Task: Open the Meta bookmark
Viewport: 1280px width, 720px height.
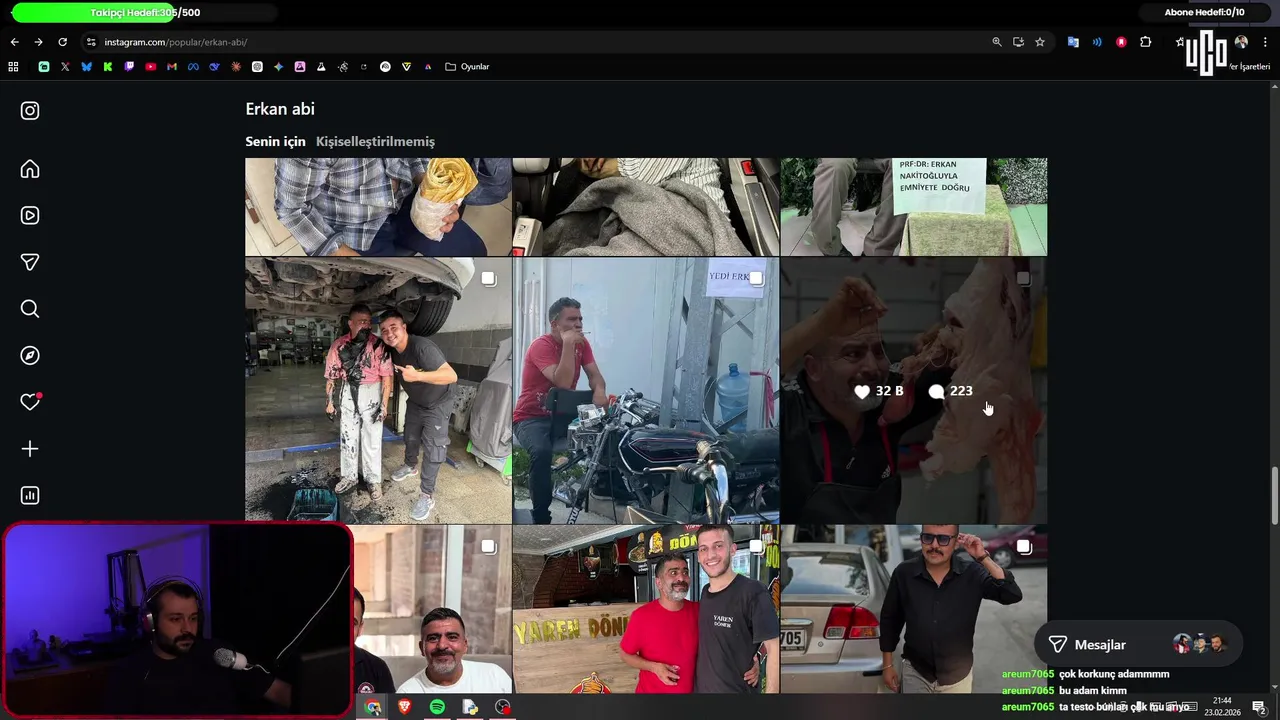Action: pyautogui.click(x=193, y=67)
